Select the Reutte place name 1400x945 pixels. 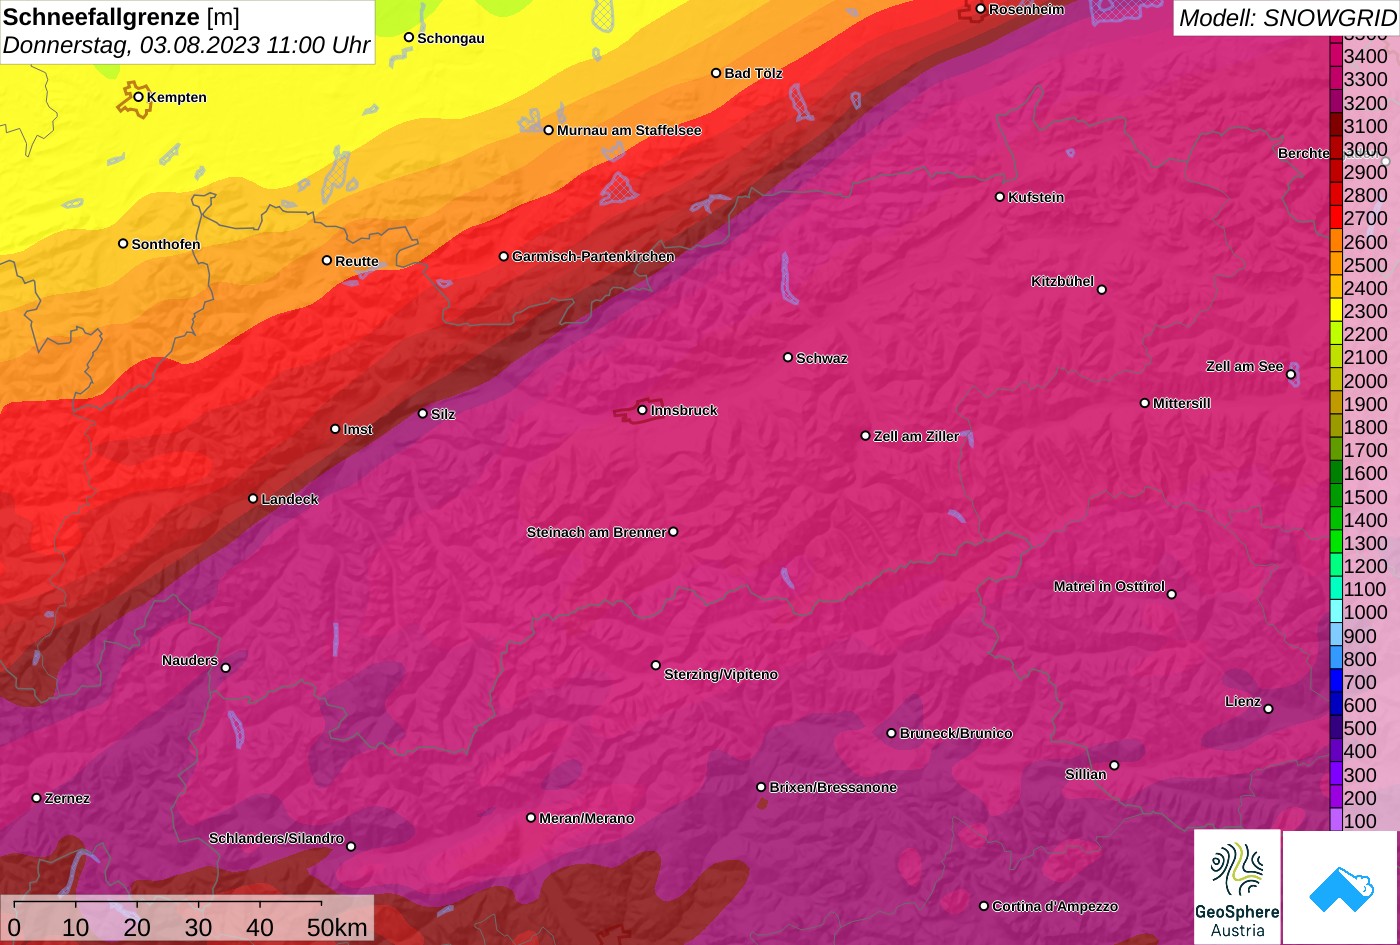point(357,262)
